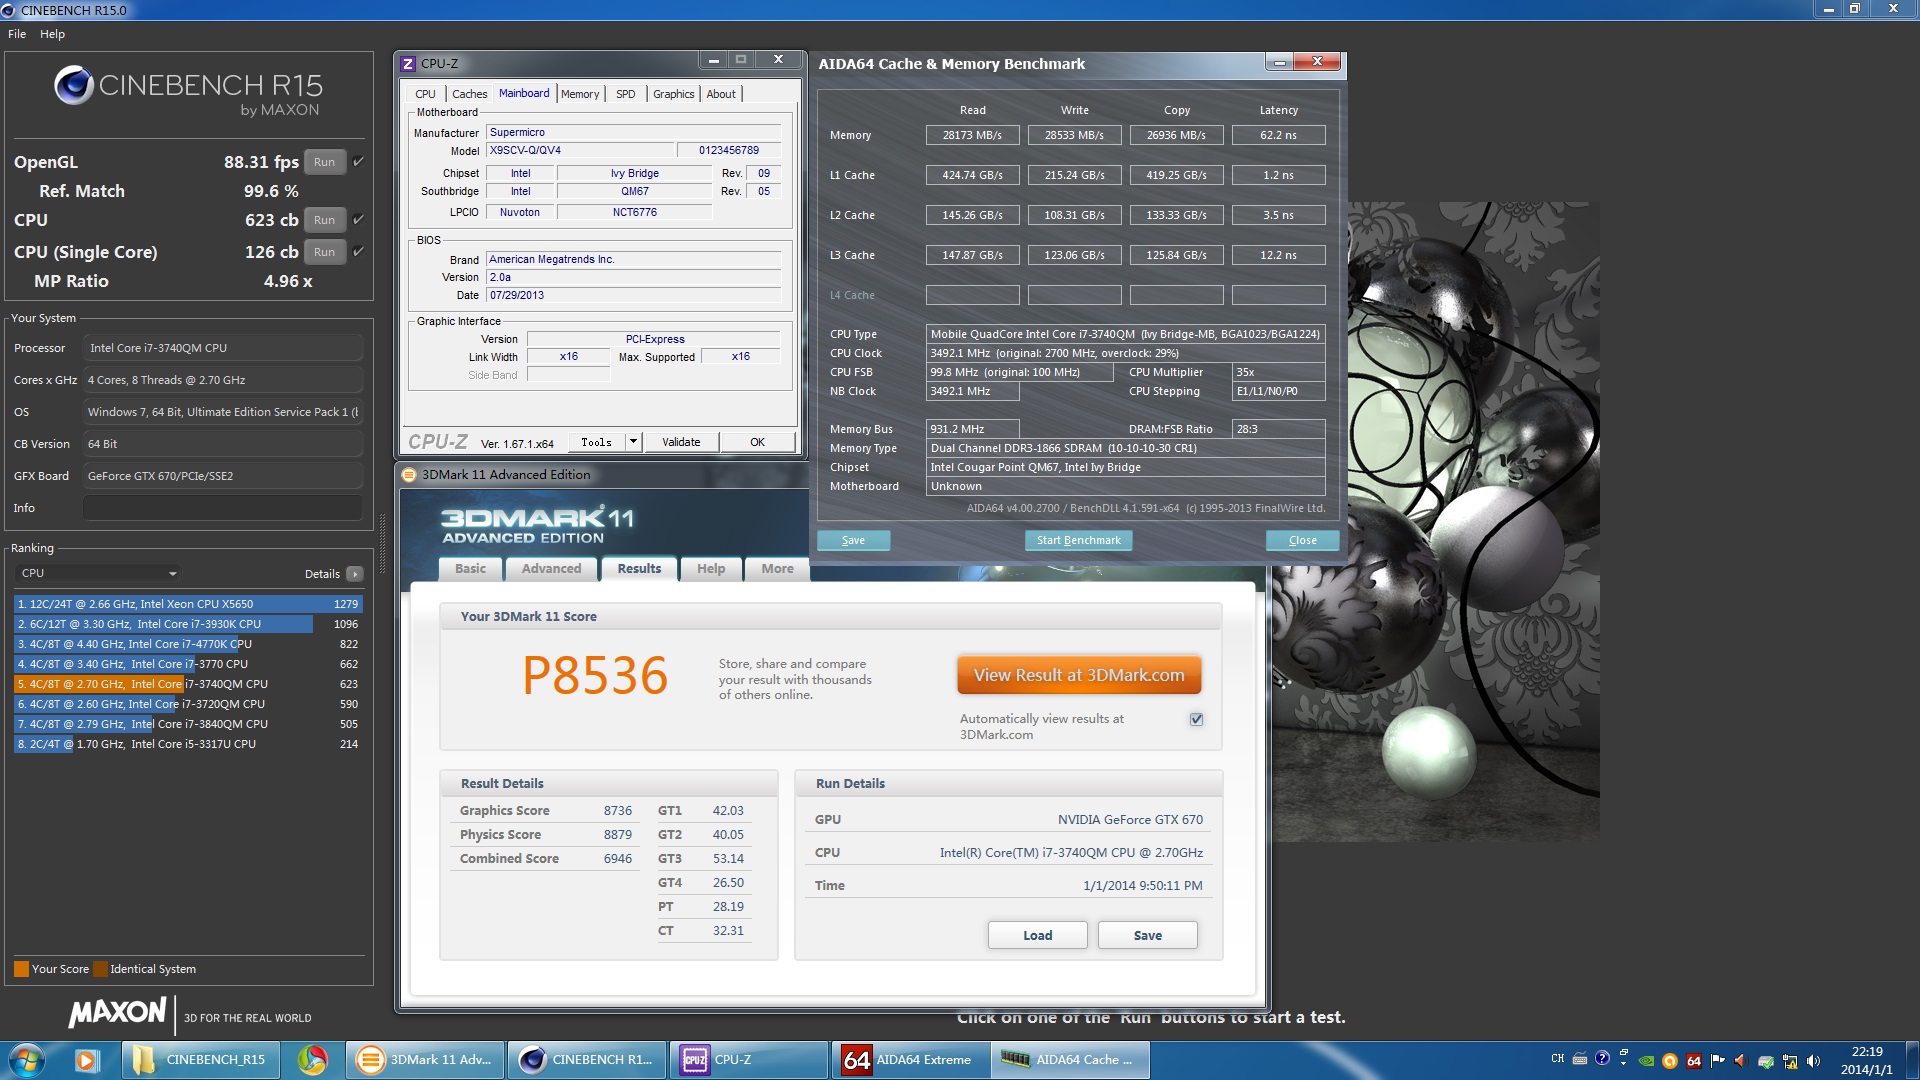Click Close in AIDA64 benchmark window

pyautogui.click(x=1302, y=540)
